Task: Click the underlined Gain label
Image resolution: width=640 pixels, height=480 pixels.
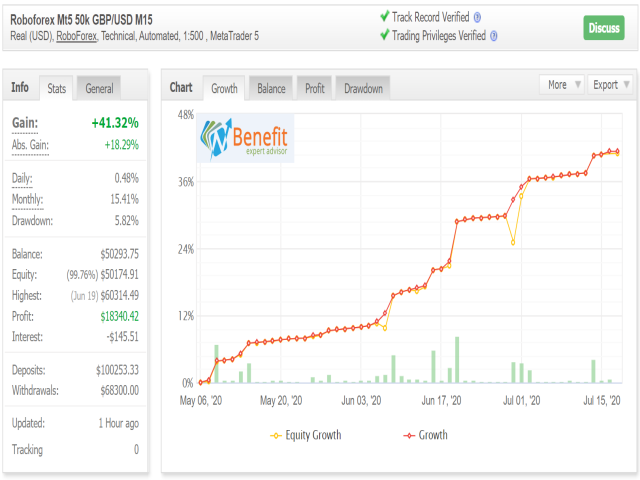Action: pos(26,122)
